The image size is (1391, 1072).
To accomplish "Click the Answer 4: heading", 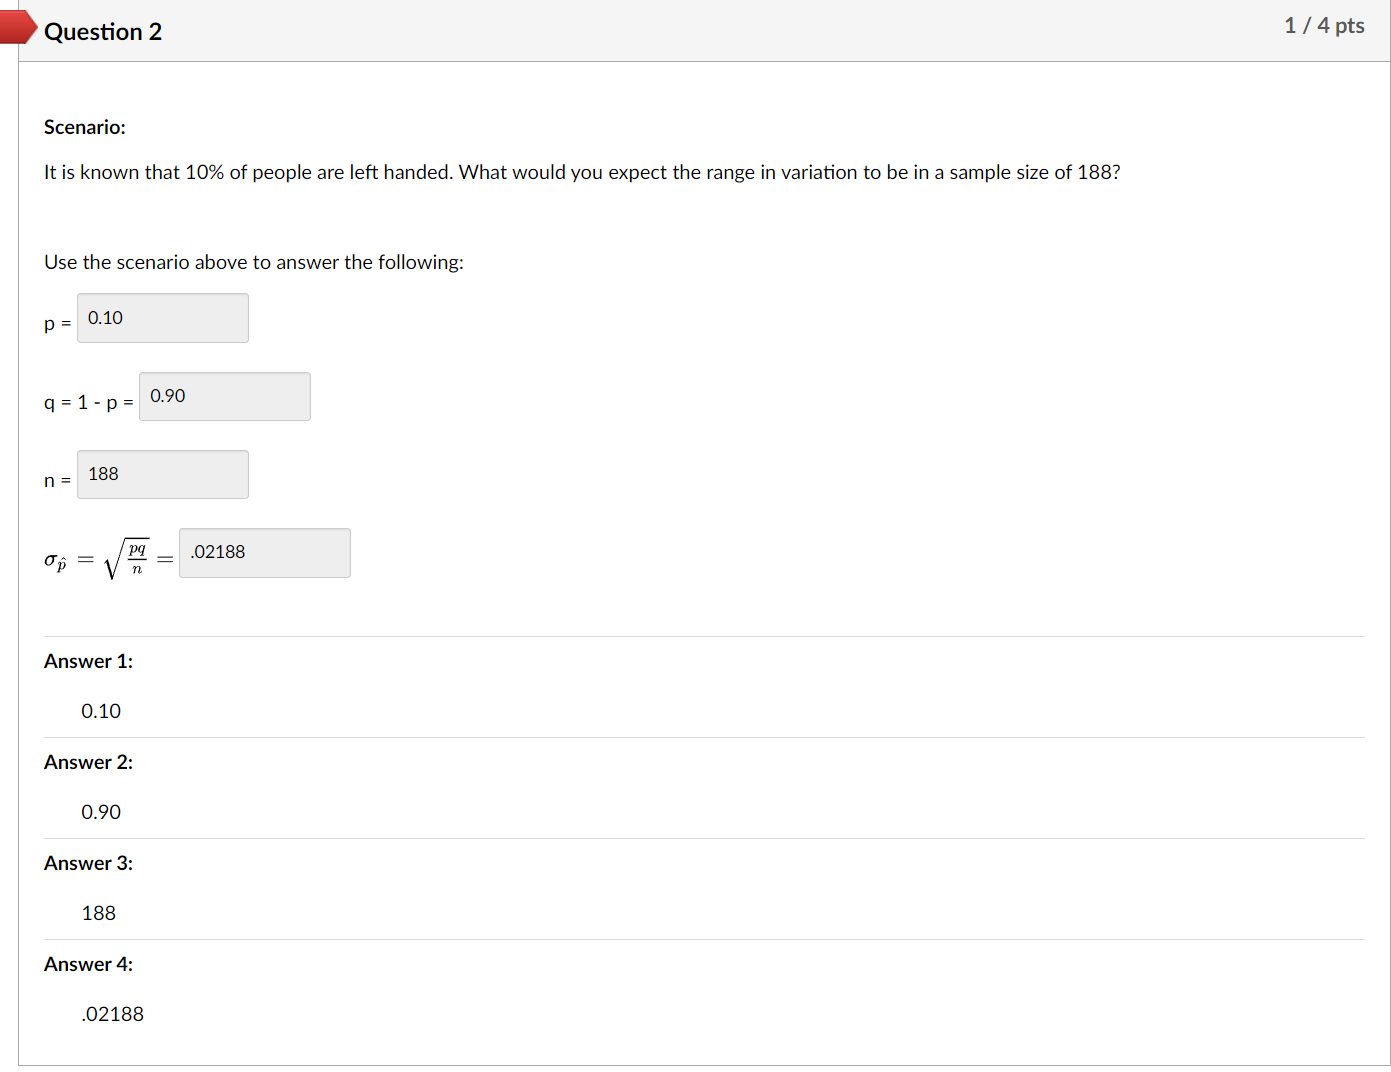I will click(x=88, y=964).
